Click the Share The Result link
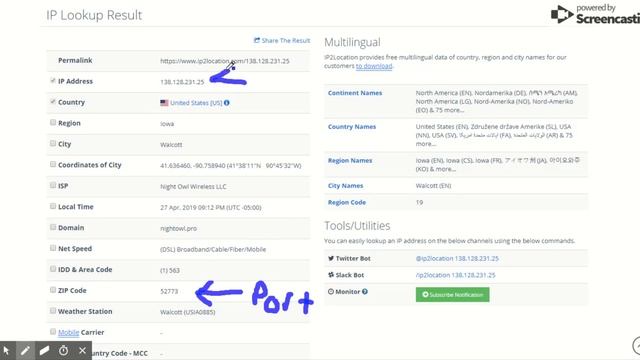 click(x=282, y=40)
